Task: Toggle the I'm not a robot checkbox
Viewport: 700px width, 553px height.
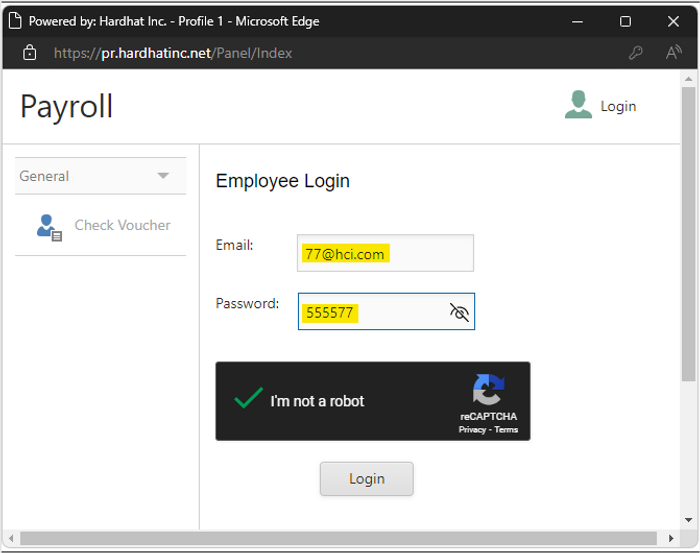Action: coord(248,399)
